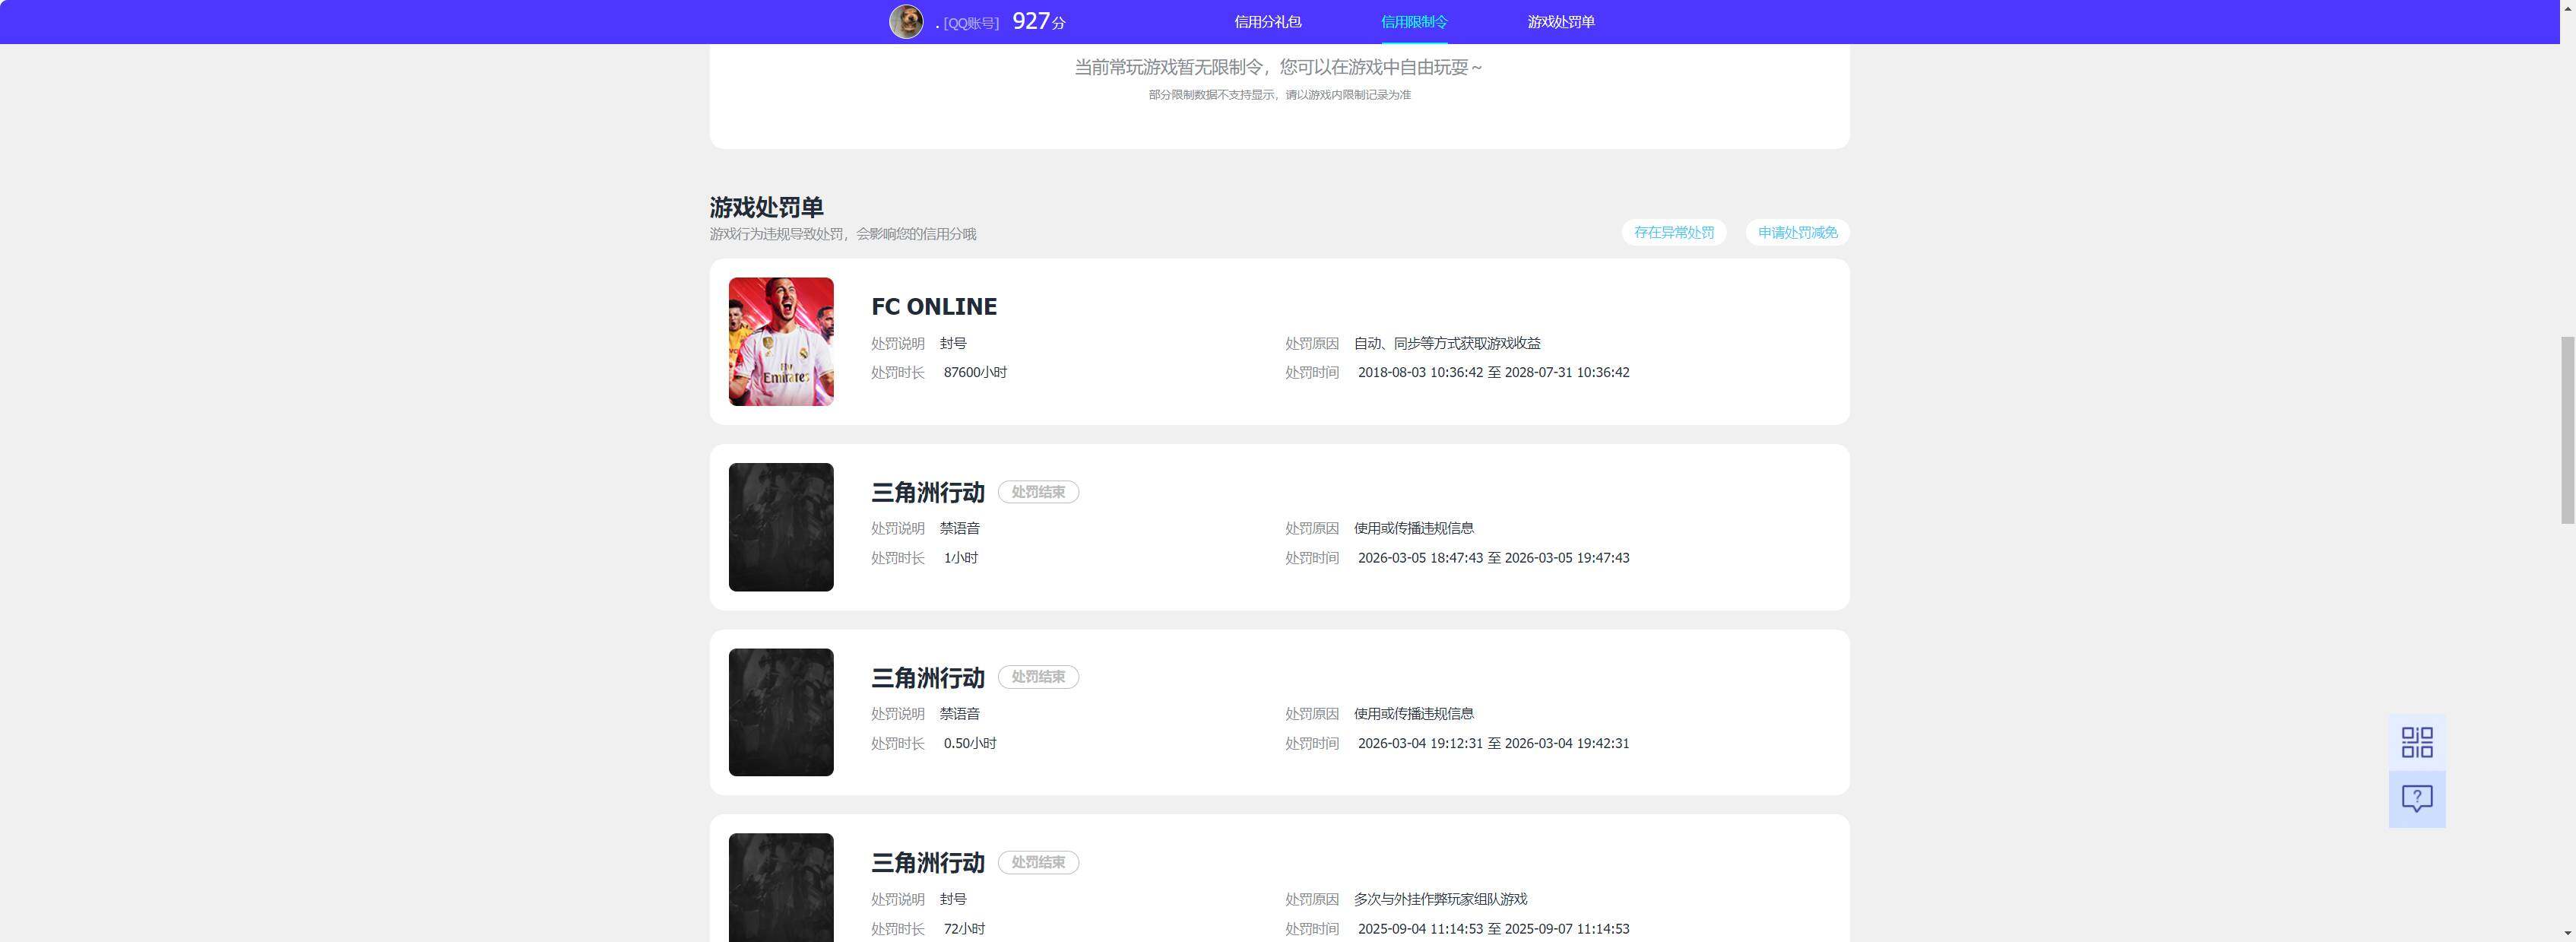Open the 三角洲行动 thumbnail for the 0.50小时 penalty
This screenshot has width=2576, height=942.
(x=781, y=712)
